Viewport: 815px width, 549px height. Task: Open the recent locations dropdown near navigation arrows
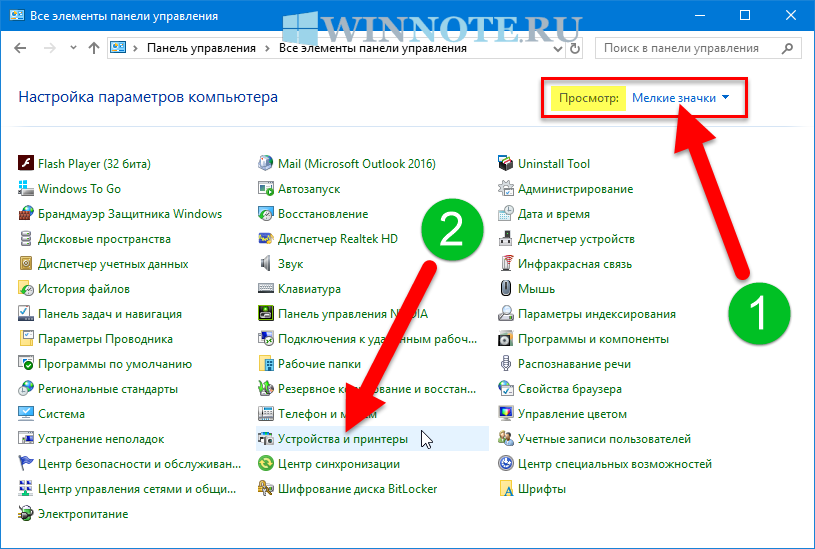click(73, 48)
